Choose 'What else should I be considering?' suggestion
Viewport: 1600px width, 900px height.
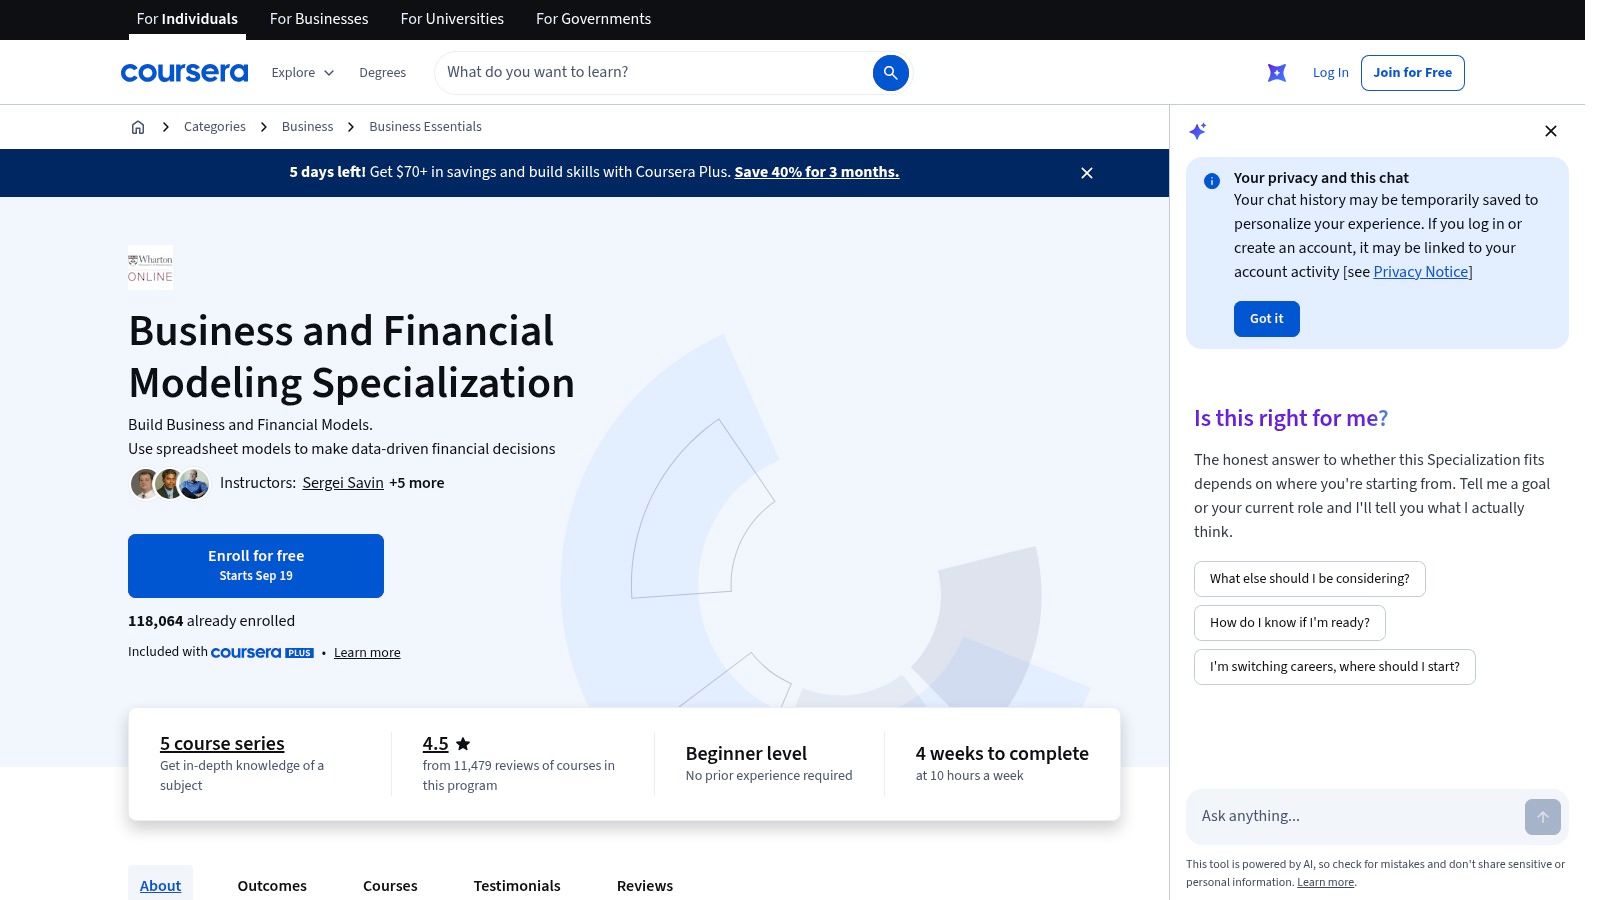1309,579
